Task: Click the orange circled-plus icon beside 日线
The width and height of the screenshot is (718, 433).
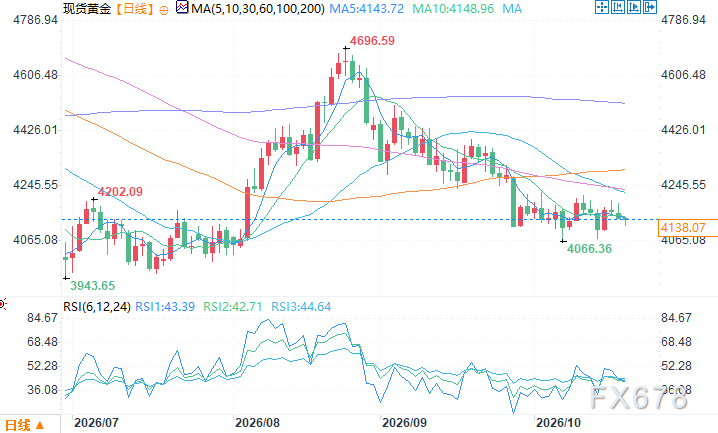Action: pyautogui.click(x=164, y=10)
